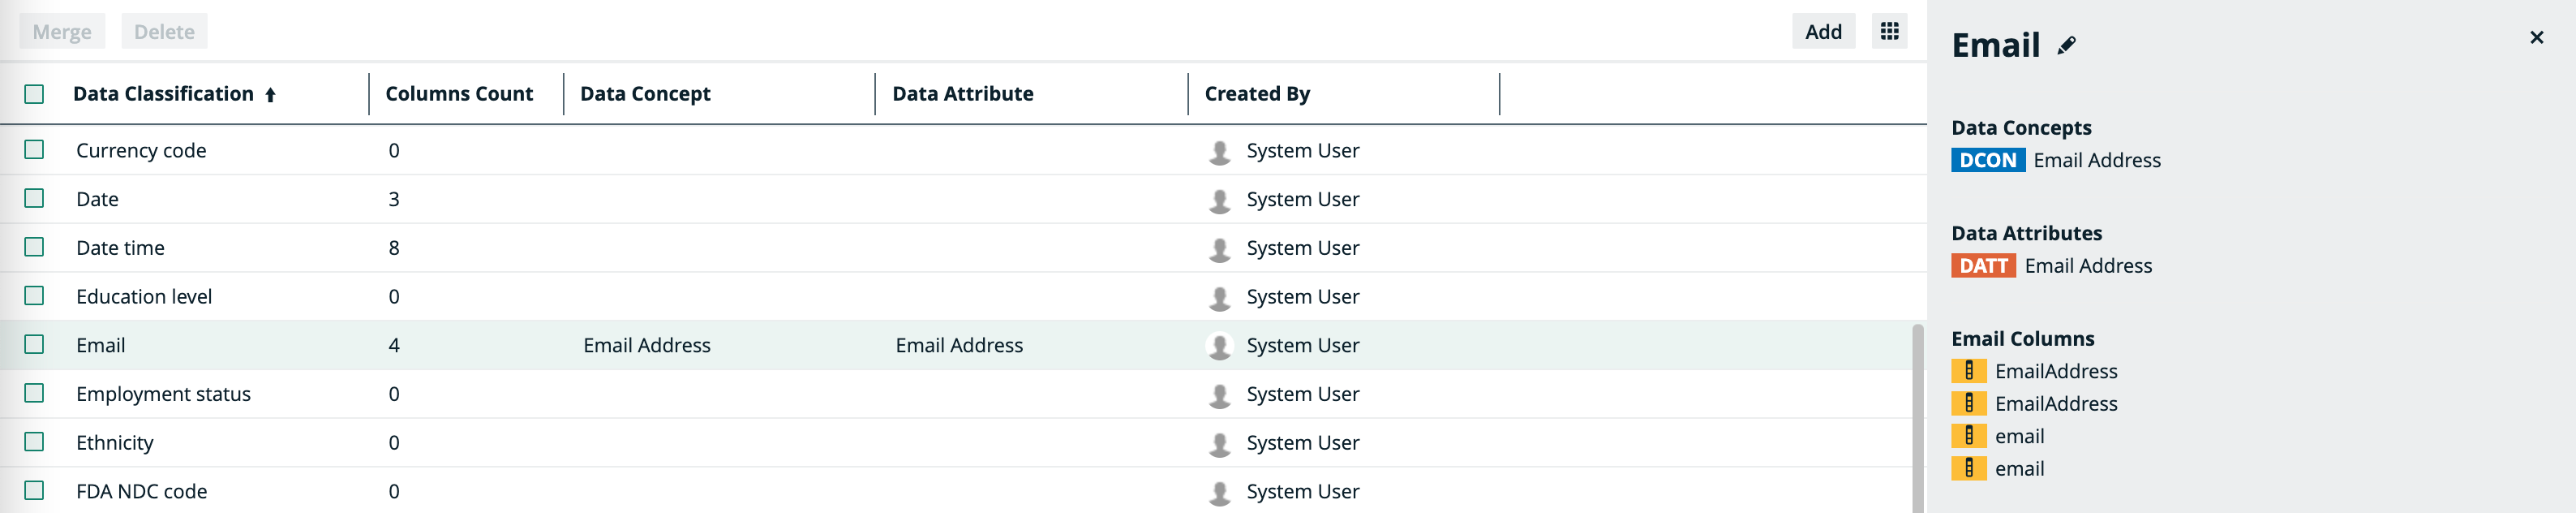This screenshot has width=2576, height=513.
Task: Check the Education level row checkbox
Action: pyautogui.click(x=34, y=295)
